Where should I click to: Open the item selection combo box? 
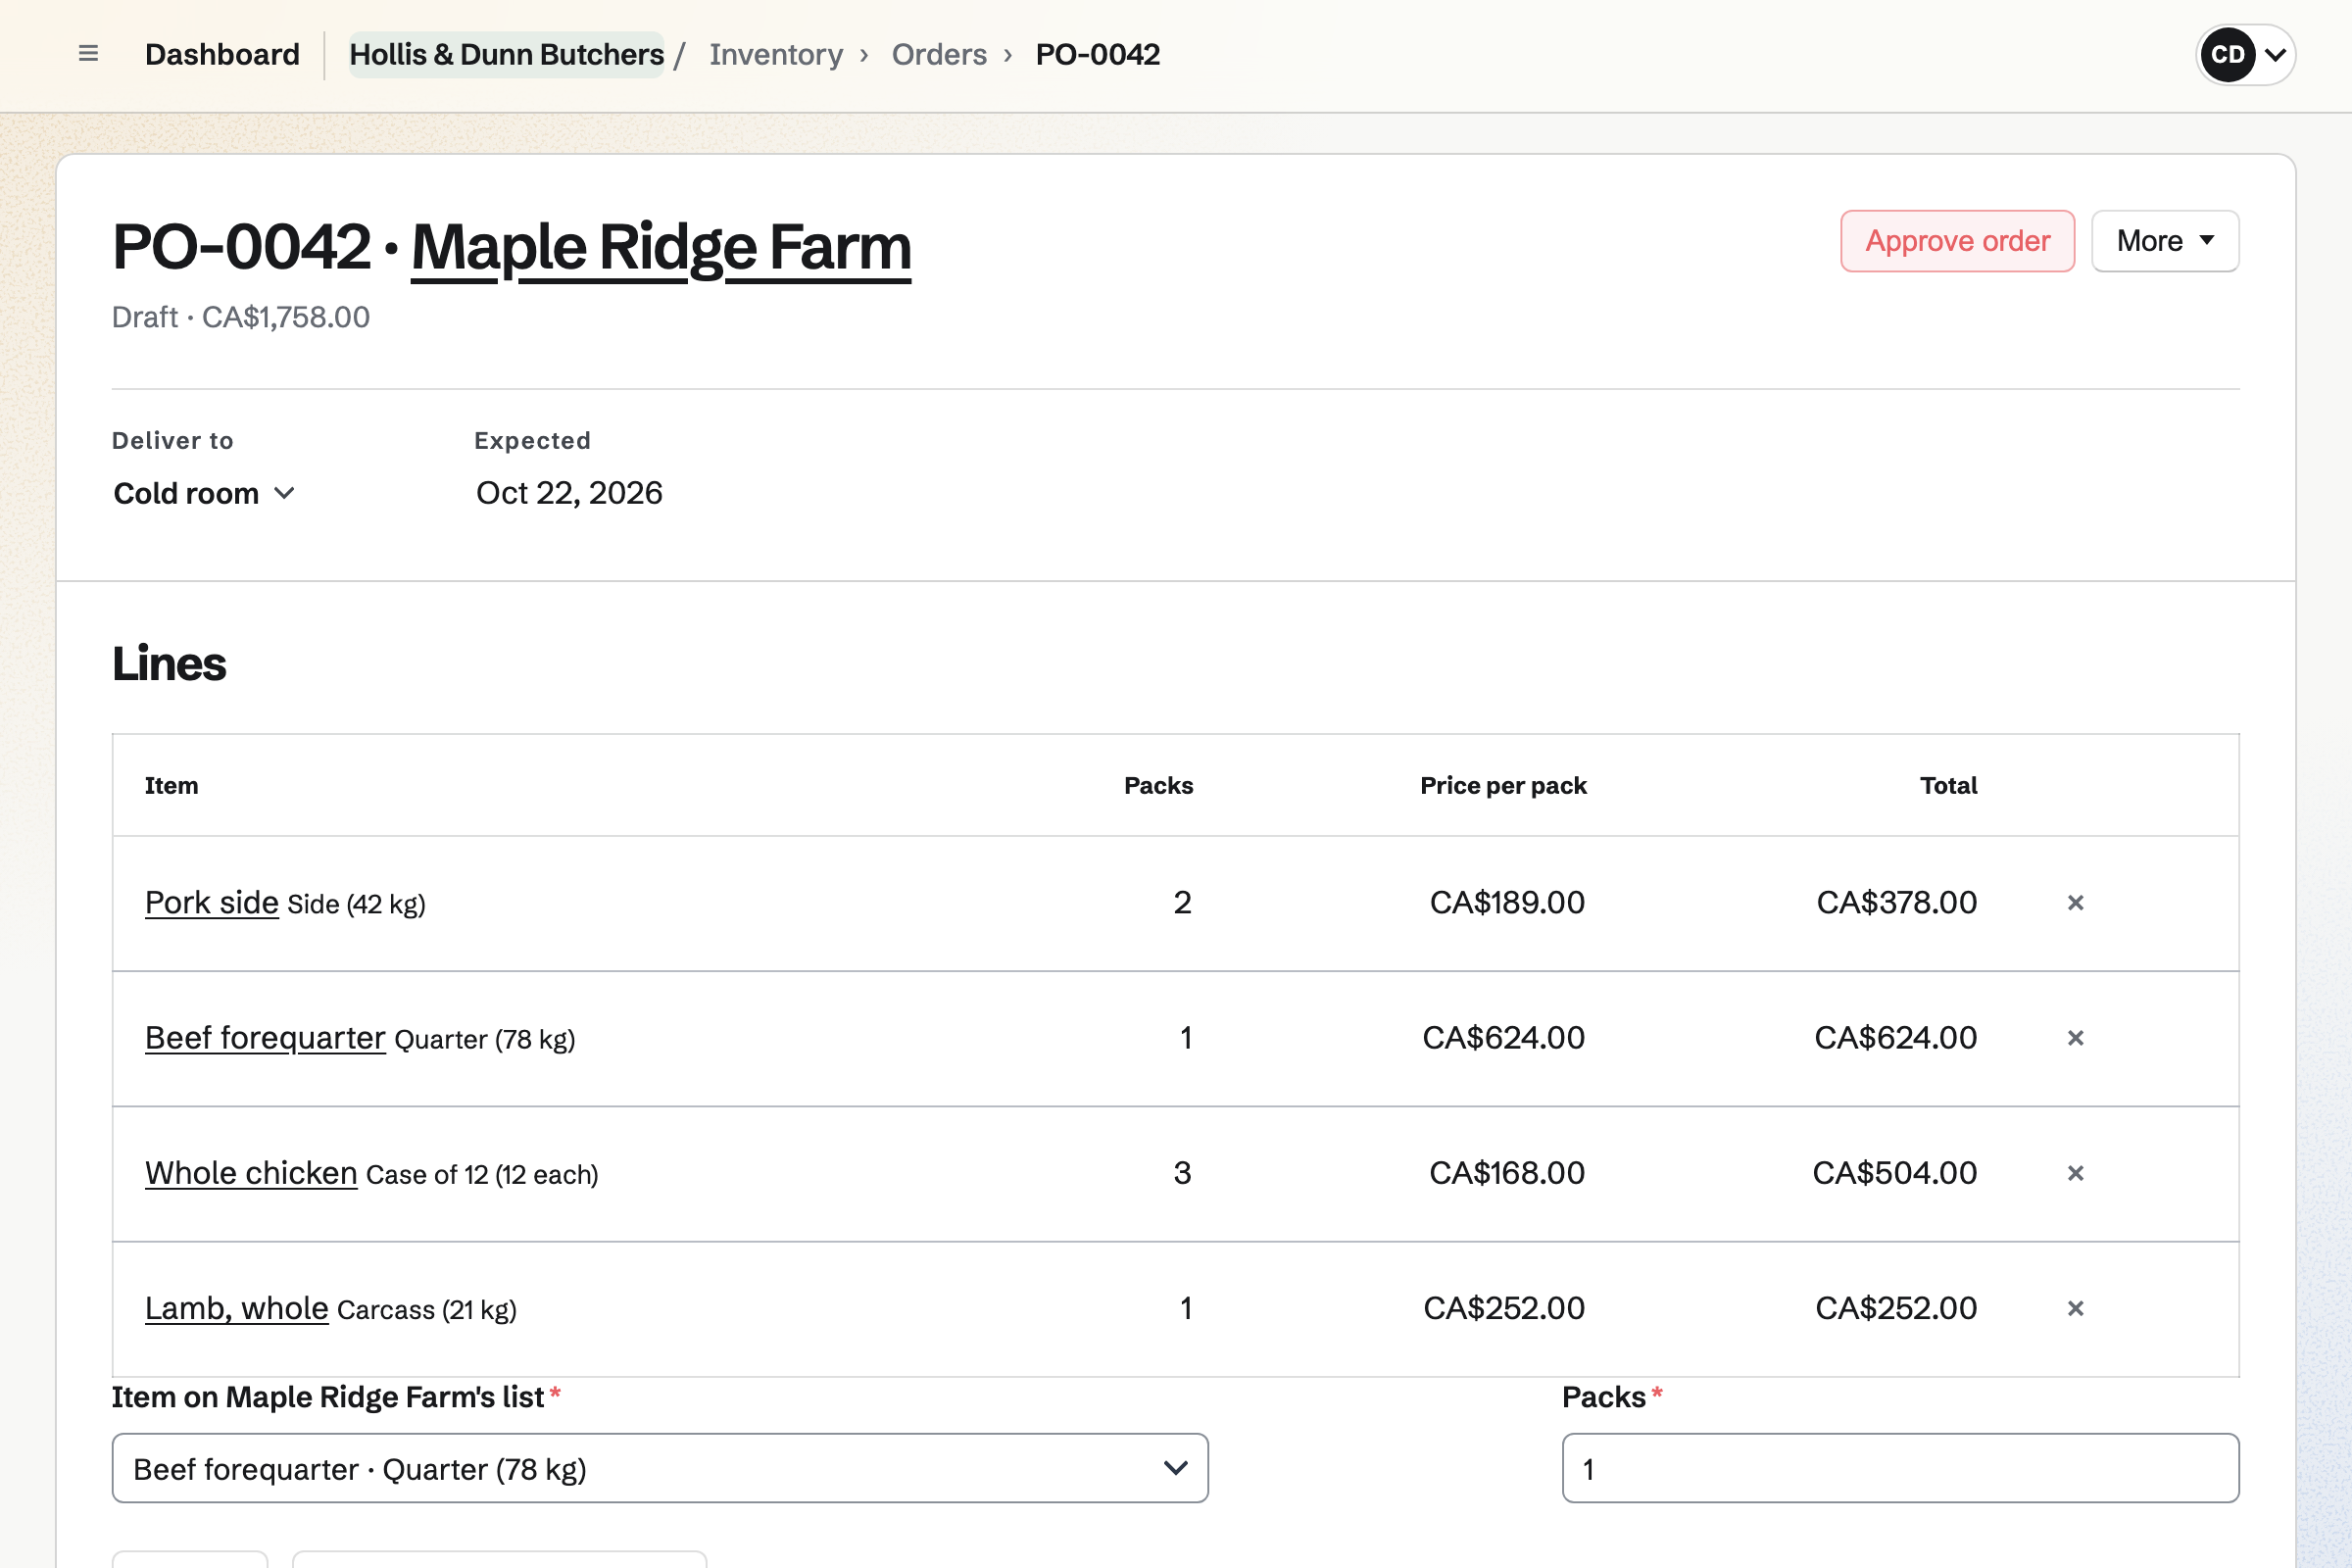660,1468
